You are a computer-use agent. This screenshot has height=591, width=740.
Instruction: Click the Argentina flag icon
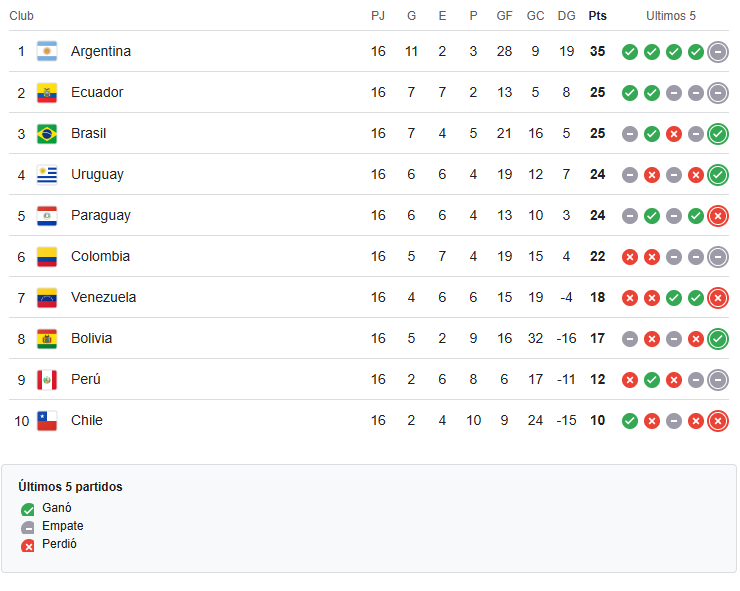click(x=47, y=51)
